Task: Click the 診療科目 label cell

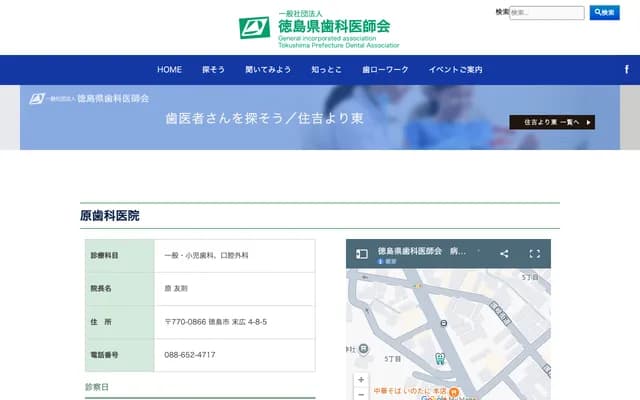Action: pos(120,256)
